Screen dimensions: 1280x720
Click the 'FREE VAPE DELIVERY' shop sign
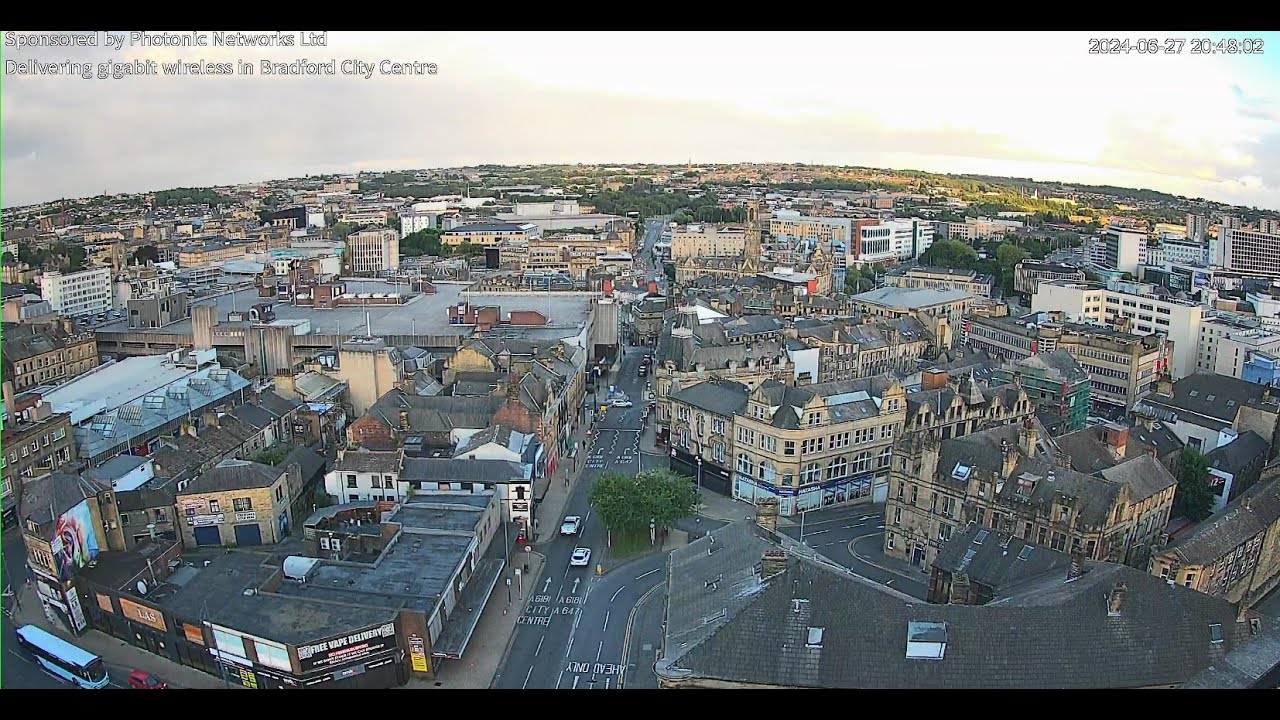tap(347, 647)
